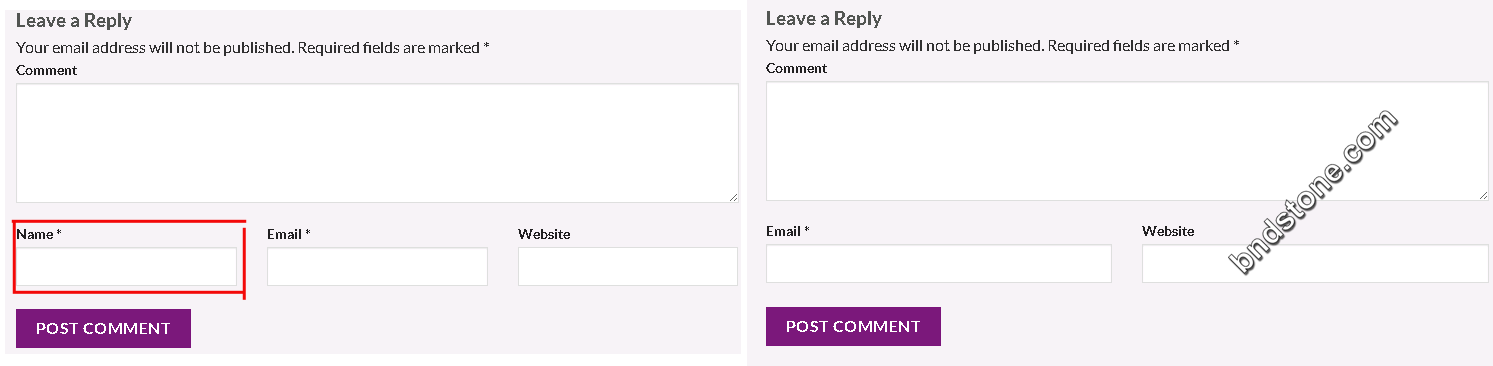Click Comment textarea in form with Name field
The width and height of the screenshot is (1493, 366).
point(377,143)
